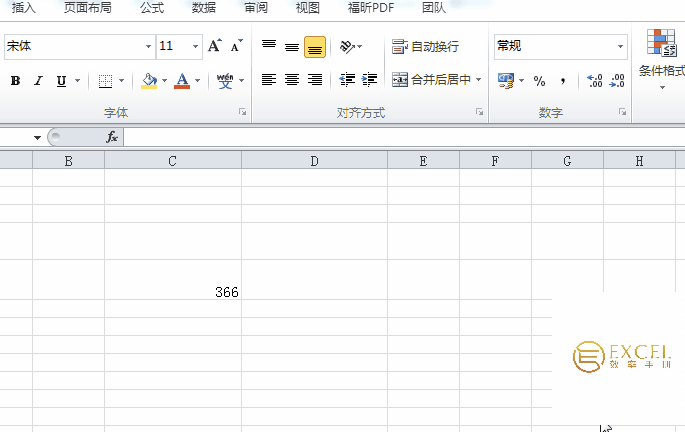Apply percent style
The image size is (685, 432).
(x=540, y=81)
